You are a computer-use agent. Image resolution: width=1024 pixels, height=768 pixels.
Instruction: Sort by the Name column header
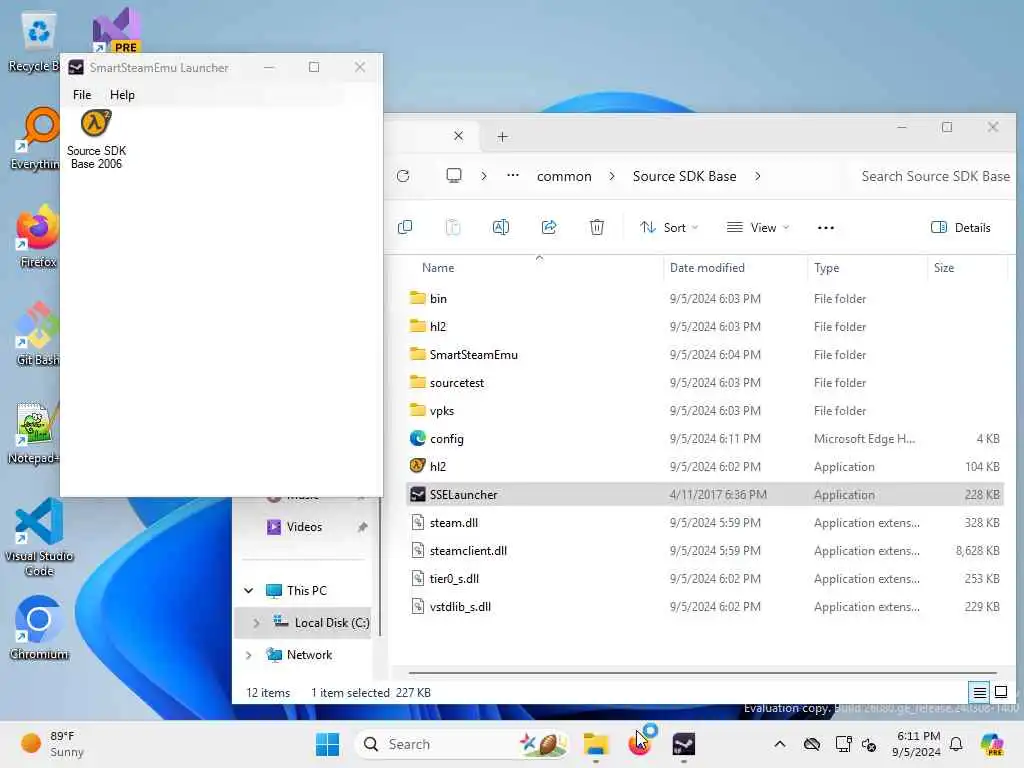pos(438,268)
